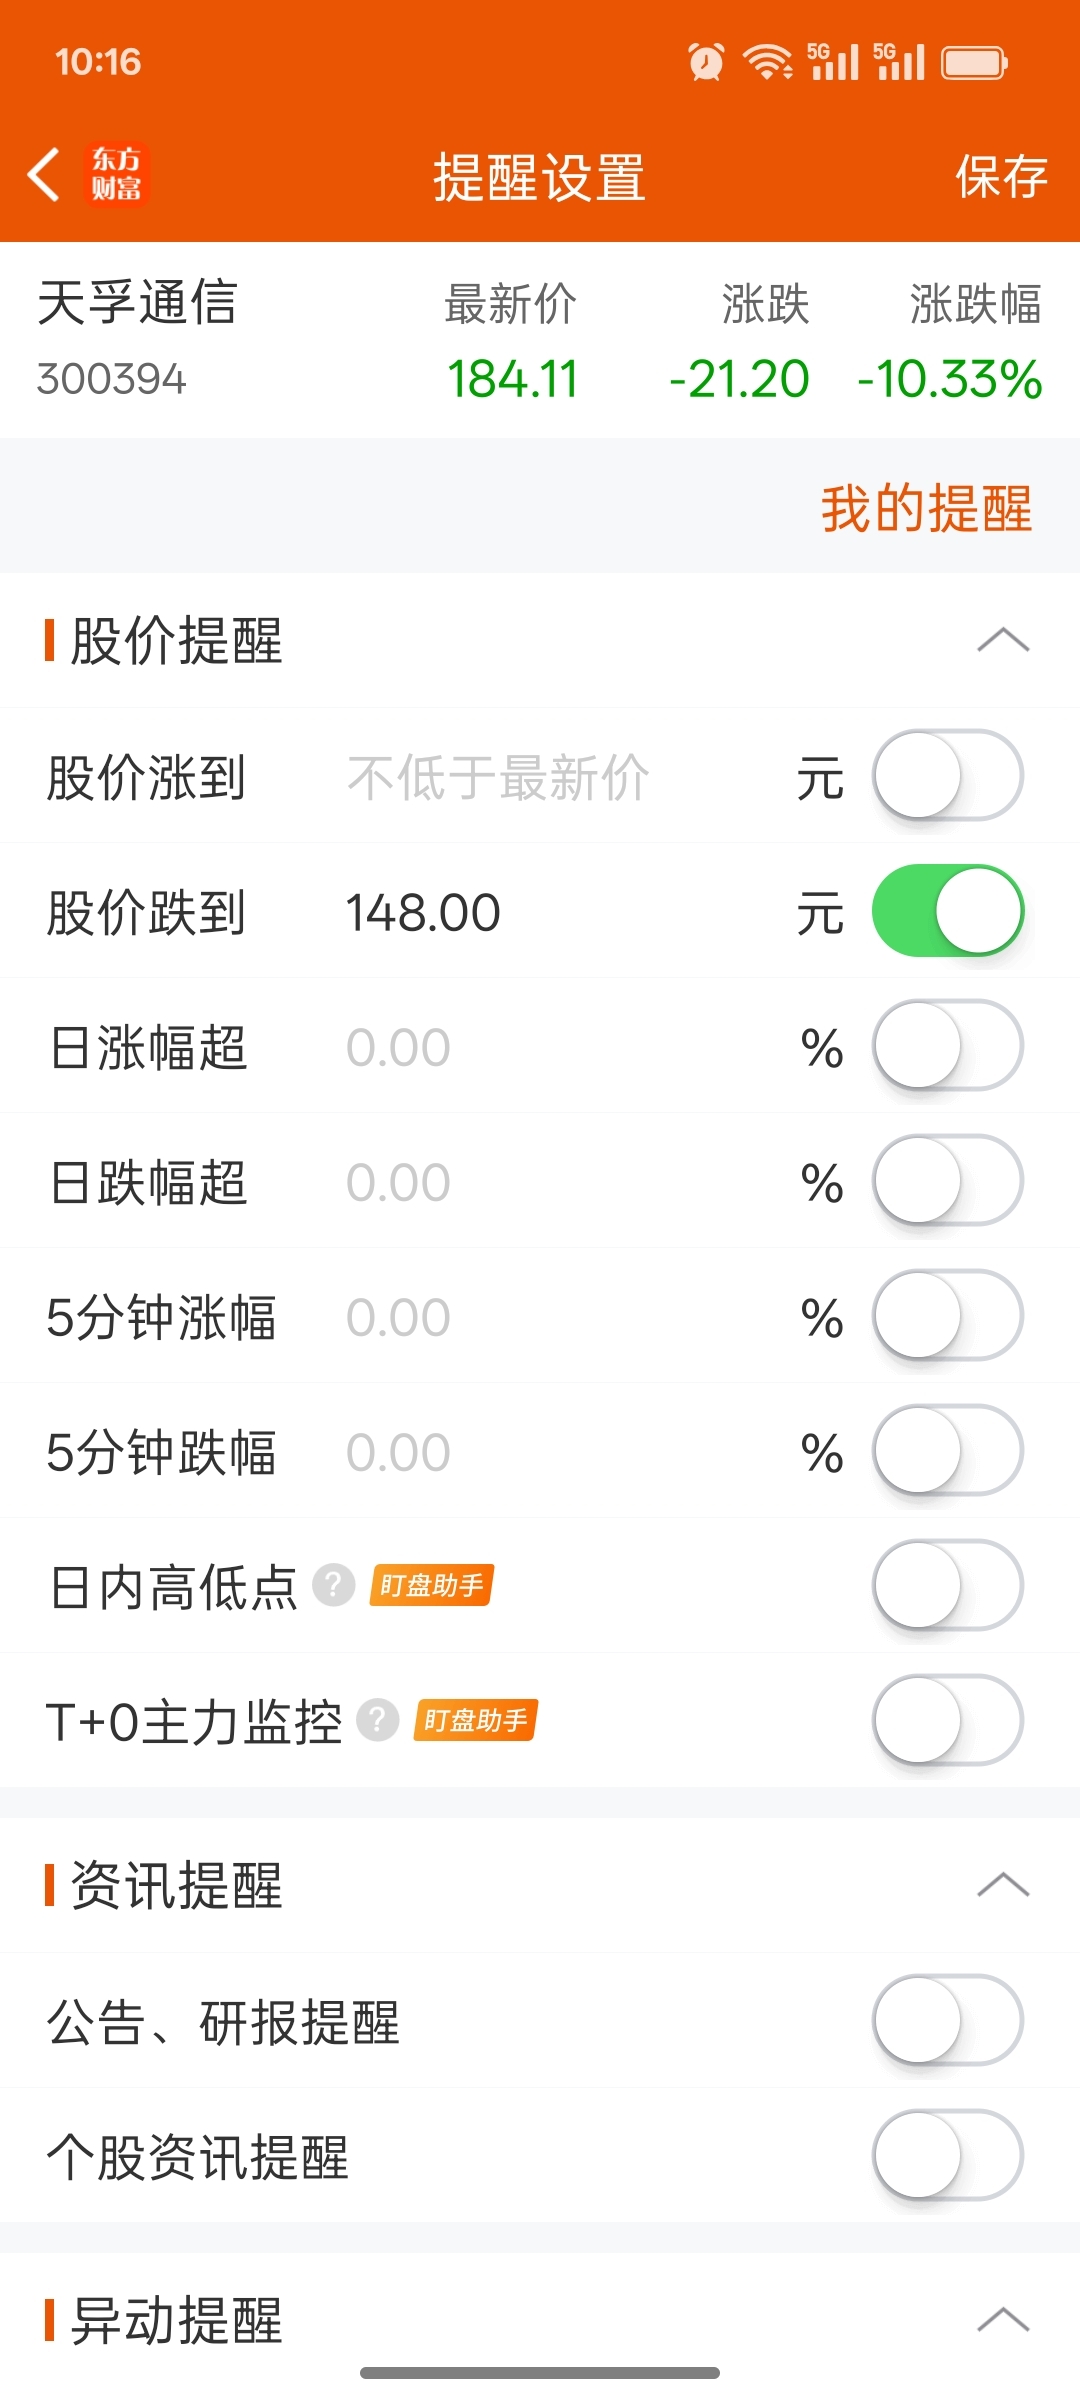This screenshot has width=1080, height=2400.
Task: Disable the 股价跌到 alert switch
Action: click(948, 911)
